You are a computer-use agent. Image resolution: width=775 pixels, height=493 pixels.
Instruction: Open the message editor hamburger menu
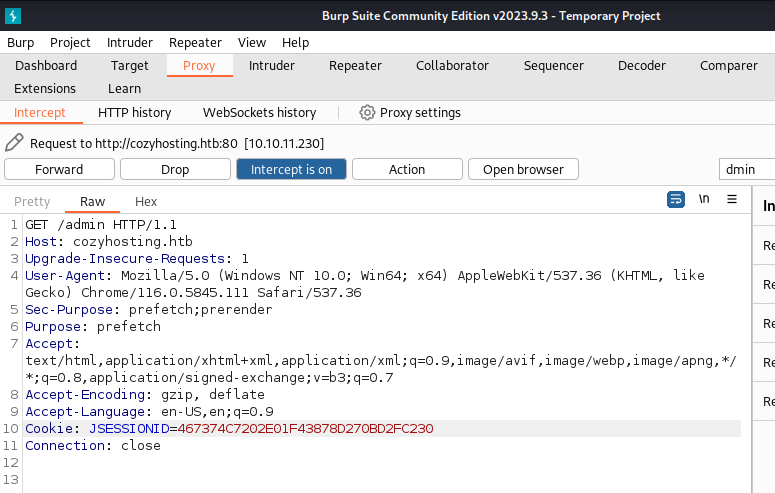[732, 199]
